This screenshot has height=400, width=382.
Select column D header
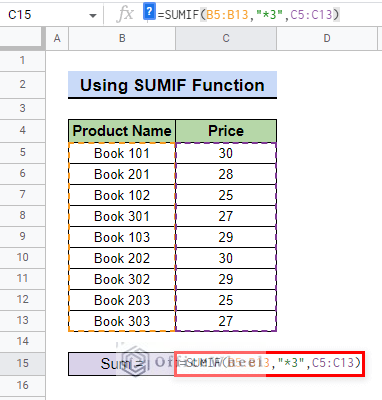click(327, 39)
